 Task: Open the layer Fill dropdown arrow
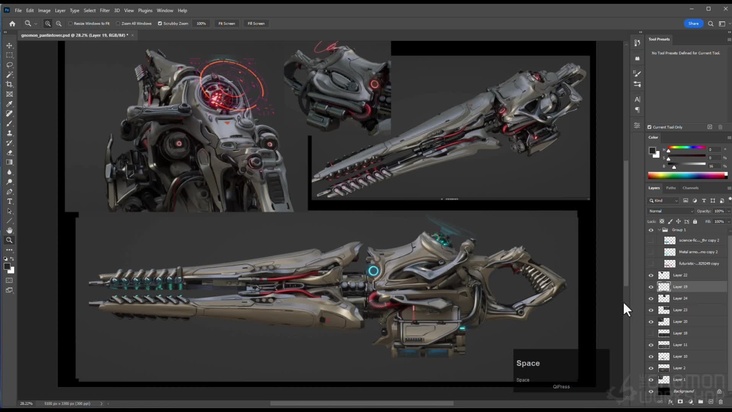(x=728, y=222)
